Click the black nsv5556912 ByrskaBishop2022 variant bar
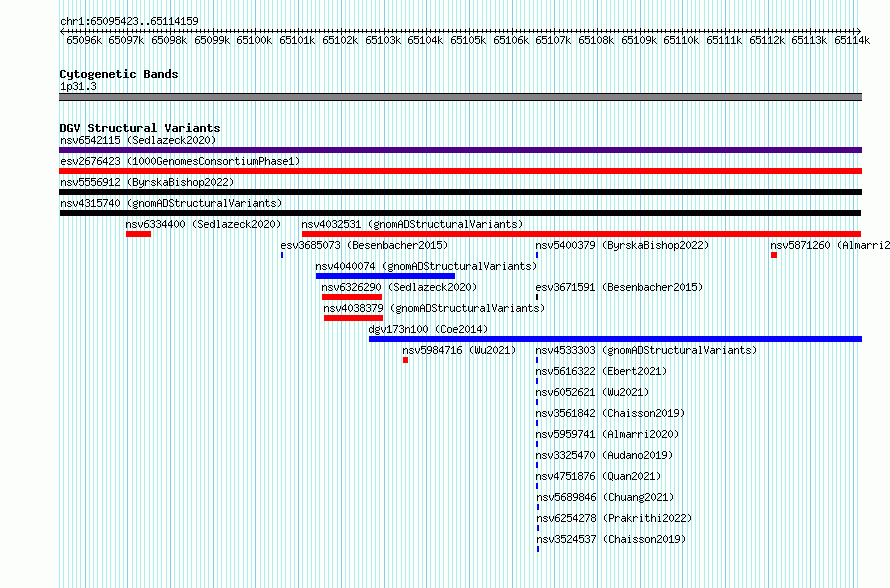 tap(460, 192)
